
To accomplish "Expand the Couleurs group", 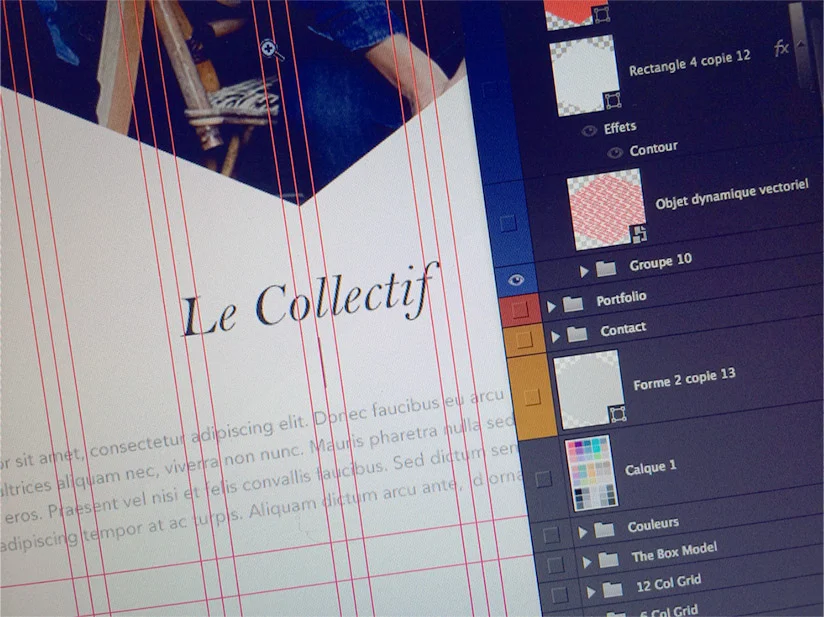I will [x=582, y=532].
